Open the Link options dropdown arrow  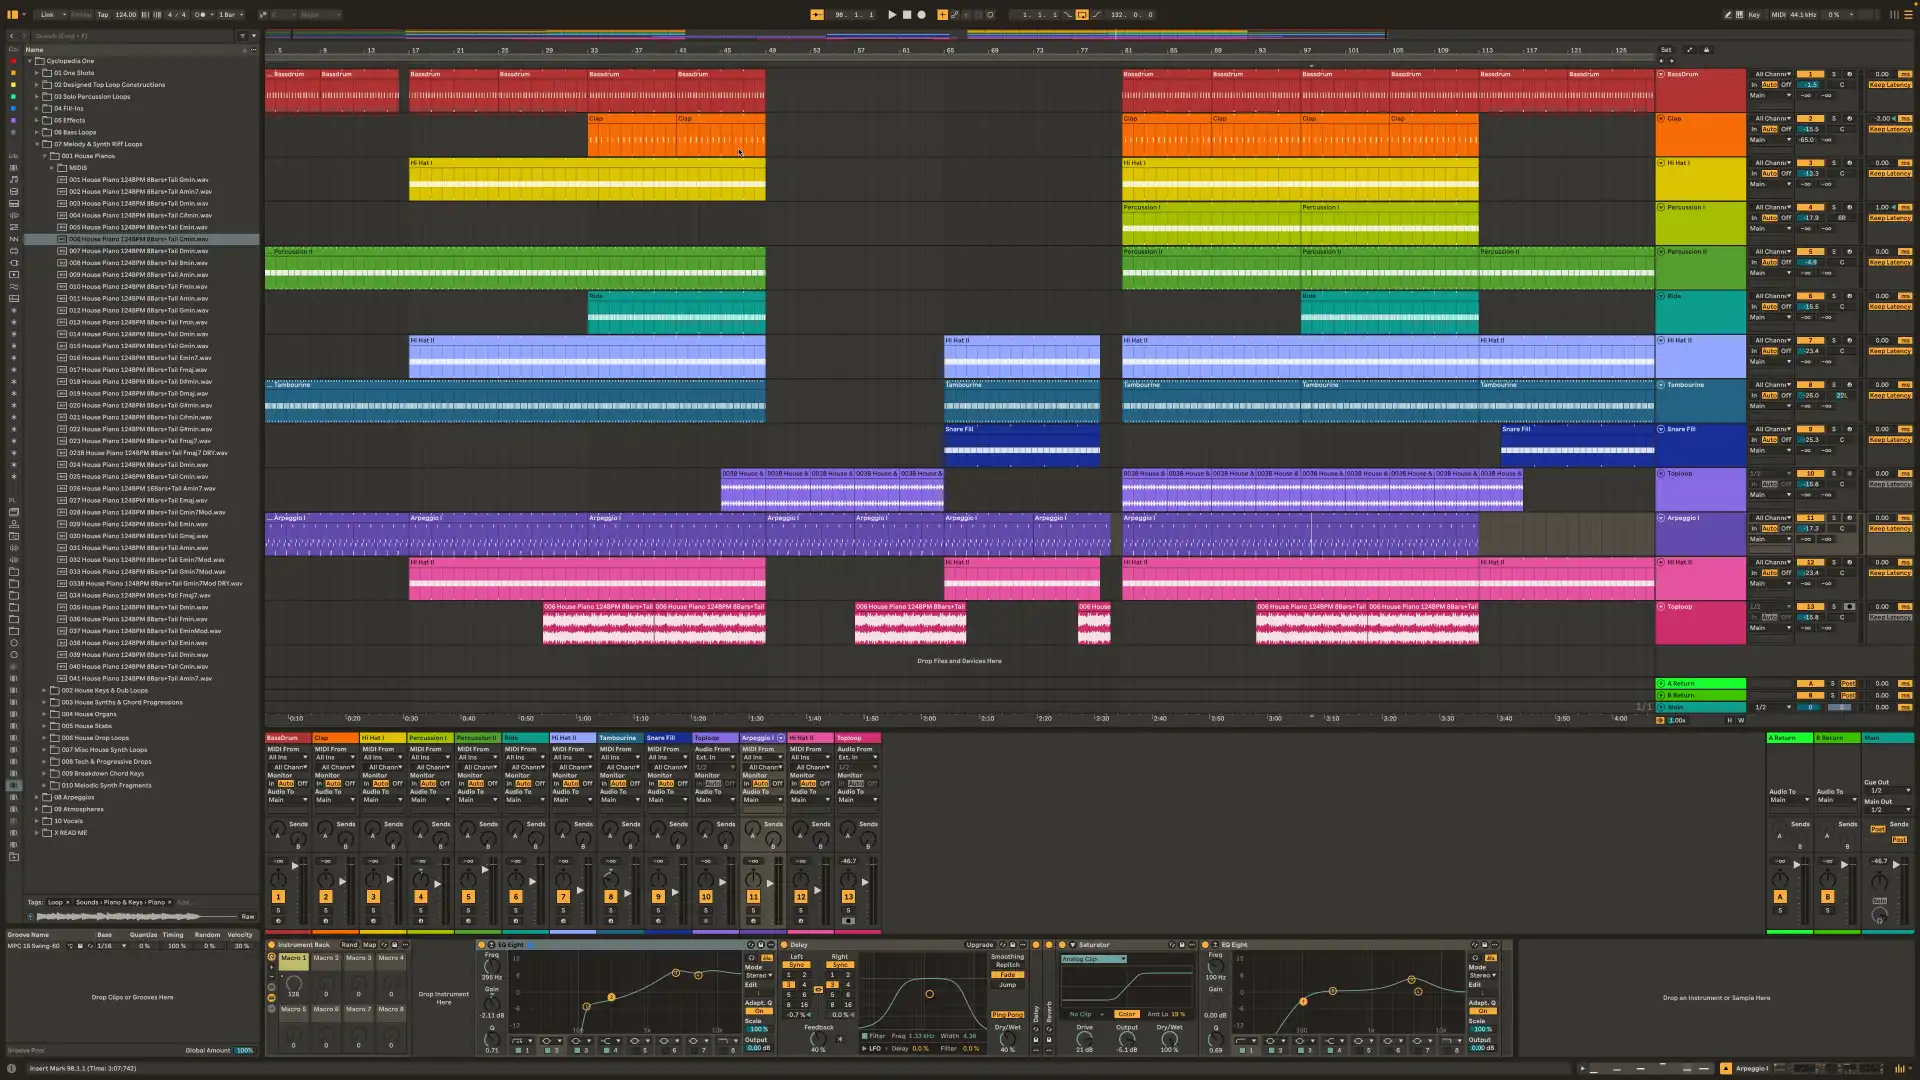[64, 15]
